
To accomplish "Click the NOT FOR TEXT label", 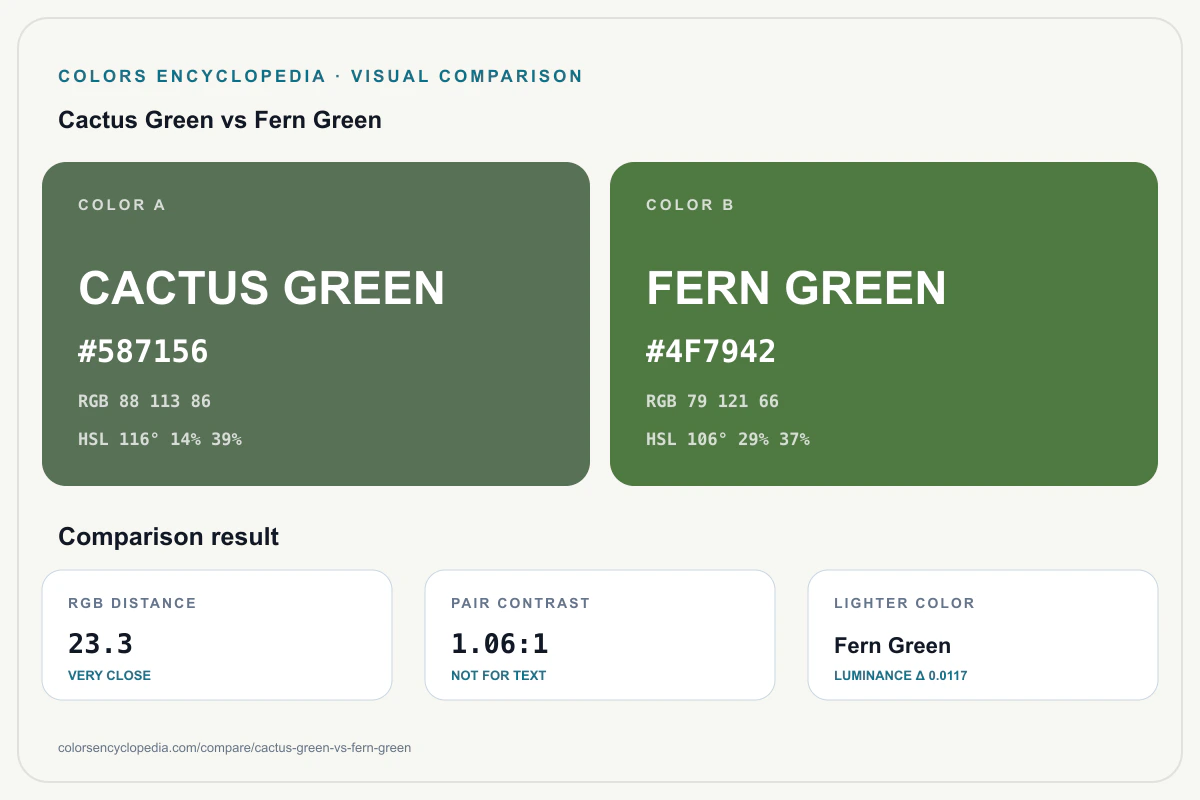I will 498,676.
